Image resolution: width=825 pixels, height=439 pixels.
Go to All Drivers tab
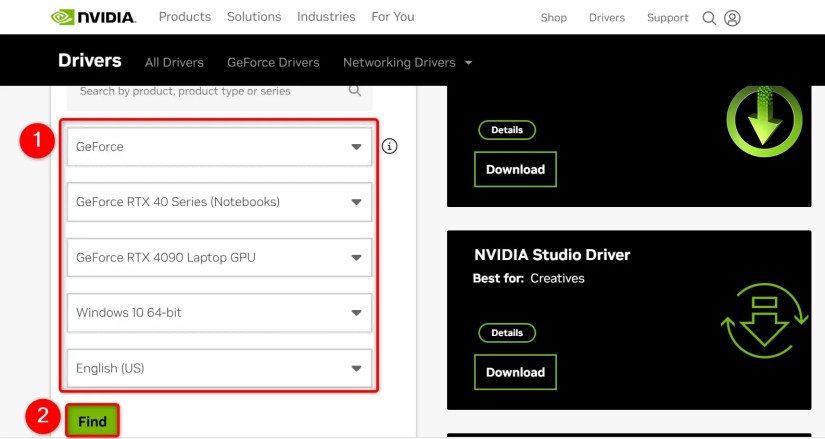(174, 63)
